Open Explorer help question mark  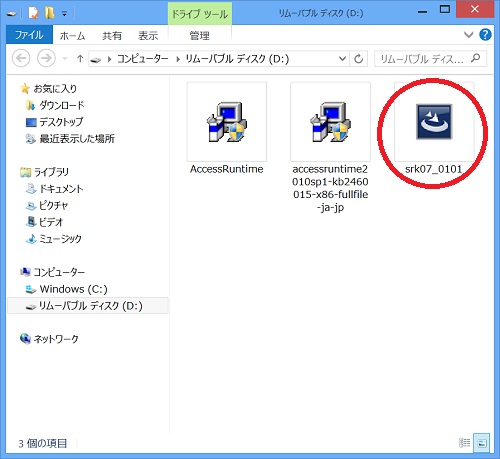tap(485, 35)
